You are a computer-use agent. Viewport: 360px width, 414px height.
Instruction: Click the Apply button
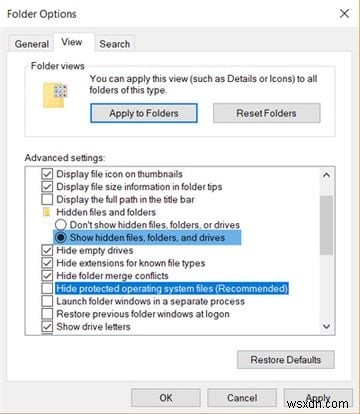[x=318, y=398]
